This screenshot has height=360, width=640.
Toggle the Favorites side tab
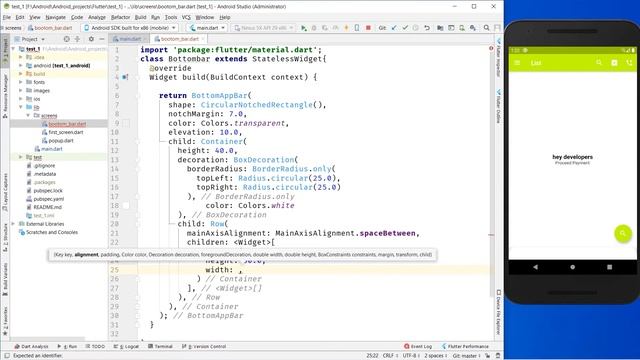5,322
